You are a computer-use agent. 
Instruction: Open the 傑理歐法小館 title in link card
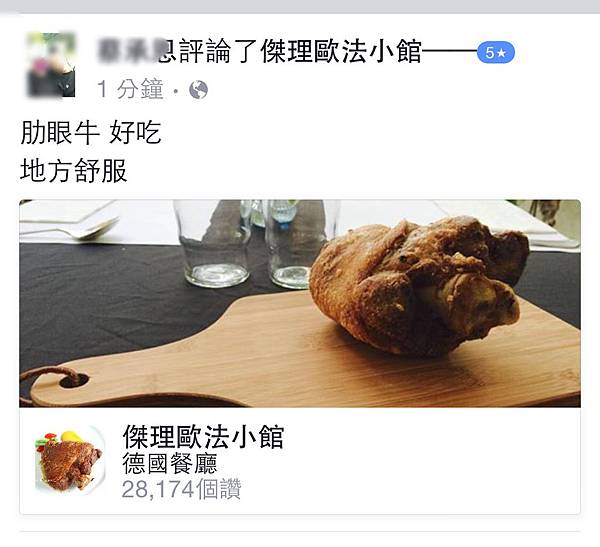[x=203, y=436]
